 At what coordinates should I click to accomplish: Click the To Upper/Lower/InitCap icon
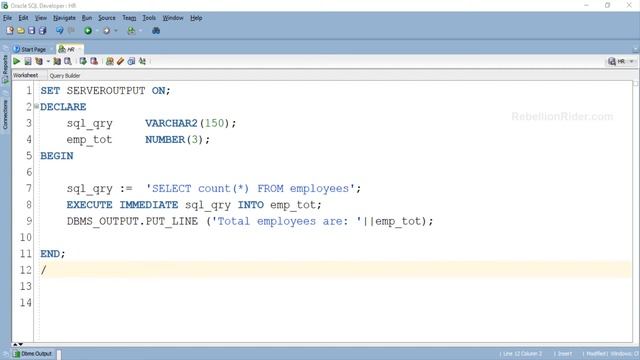click(142, 61)
